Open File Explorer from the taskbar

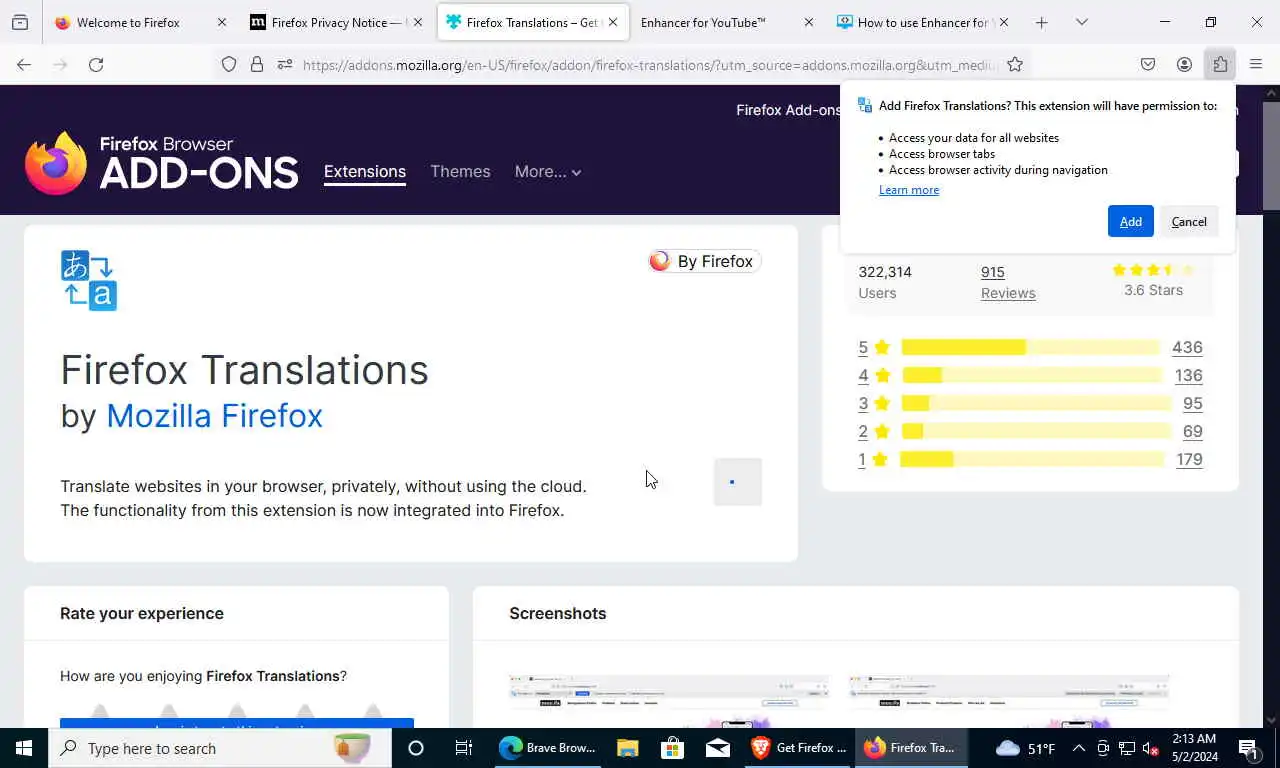pyautogui.click(x=627, y=748)
